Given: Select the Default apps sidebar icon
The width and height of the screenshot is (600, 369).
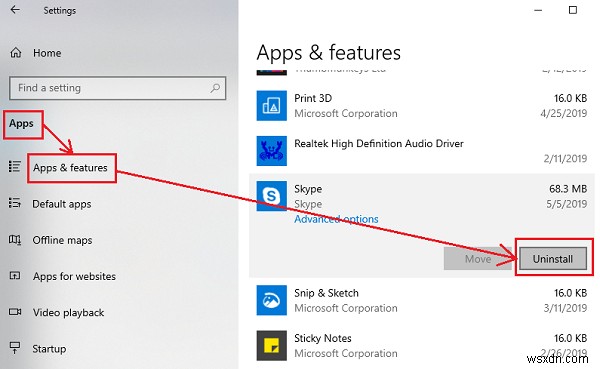Looking at the screenshot, I should pyautogui.click(x=15, y=203).
